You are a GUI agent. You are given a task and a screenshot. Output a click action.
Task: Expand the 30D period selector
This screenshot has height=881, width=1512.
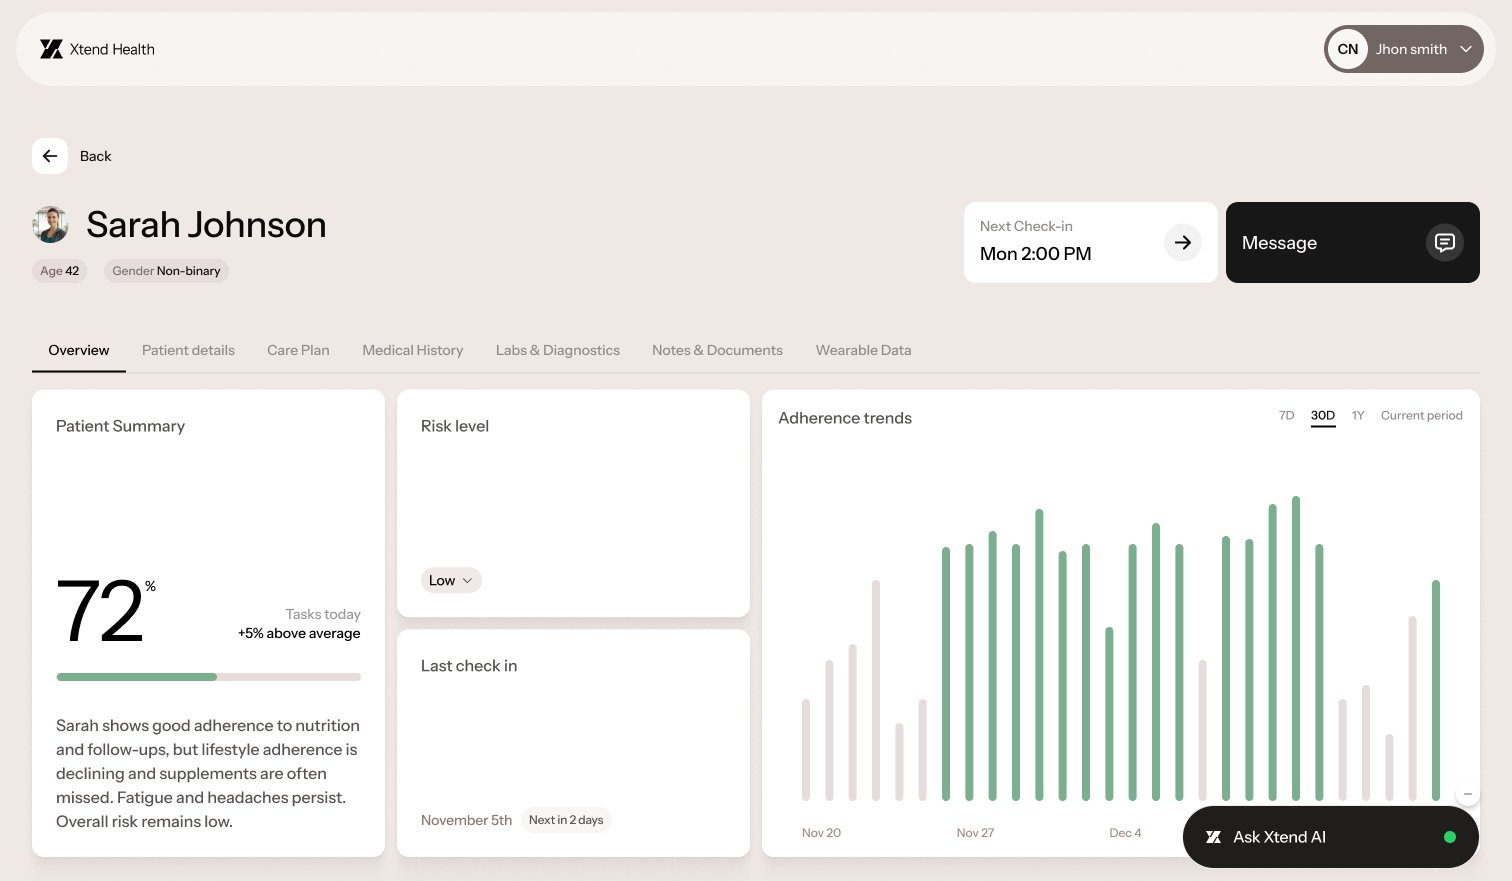pyautogui.click(x=1322, y=415)
